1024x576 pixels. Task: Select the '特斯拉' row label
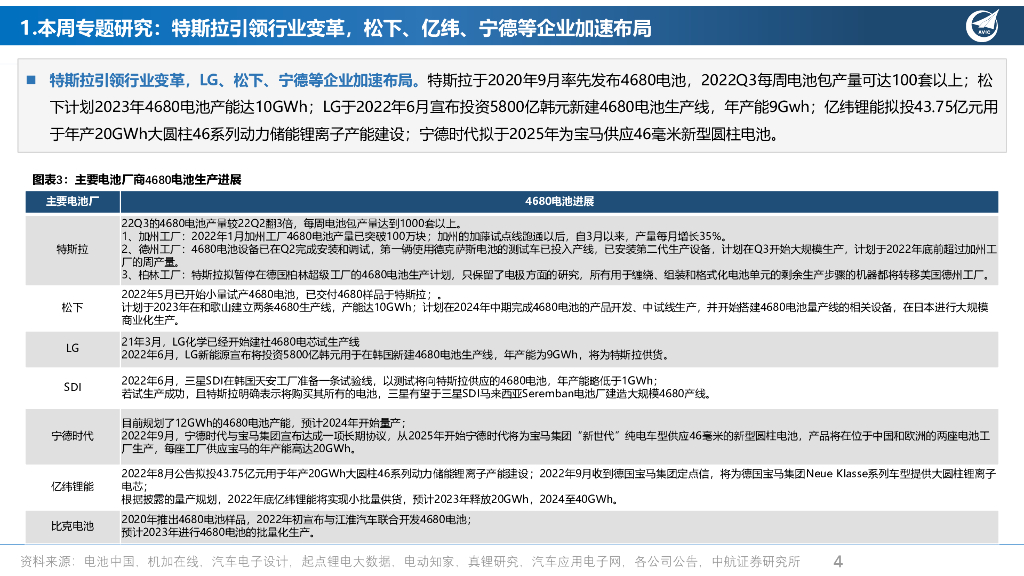pyautogui.click(x=72, y=249)
